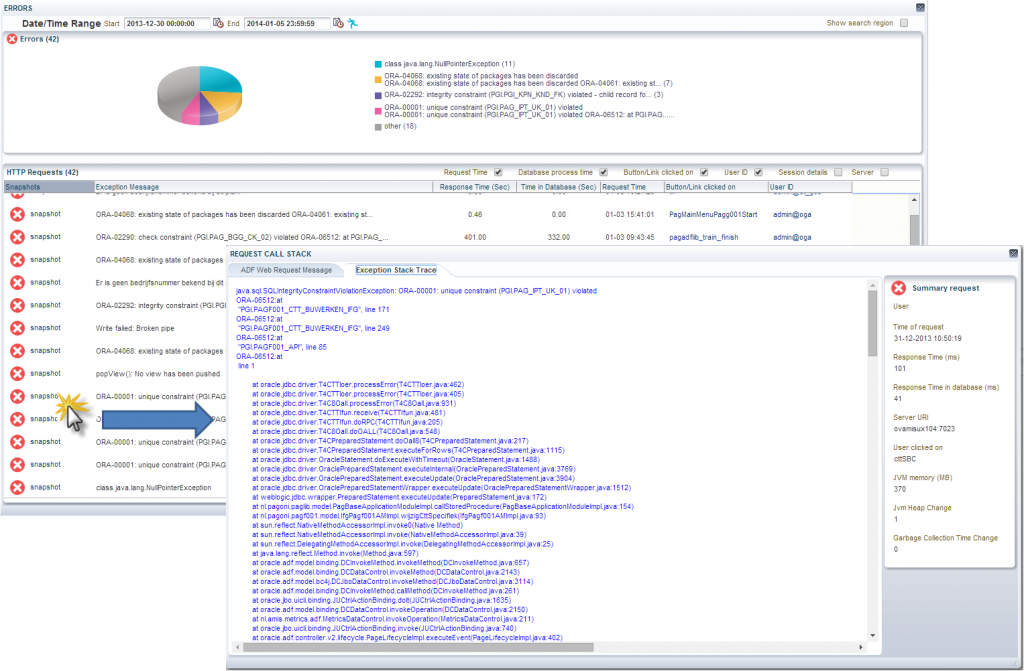Enable the Show search region checkbox
Image resolution: width=1024 pixels, height=671 pixels.
click(x=904, y=23)
